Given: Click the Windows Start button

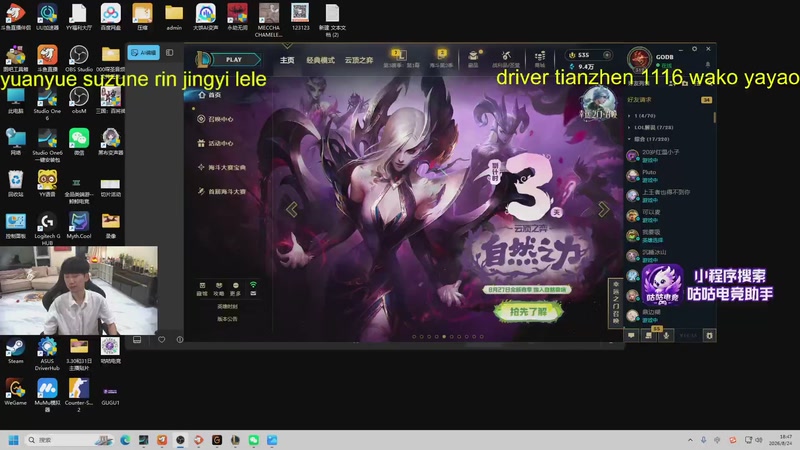Looking at the screenshot, I should point(14,440).
